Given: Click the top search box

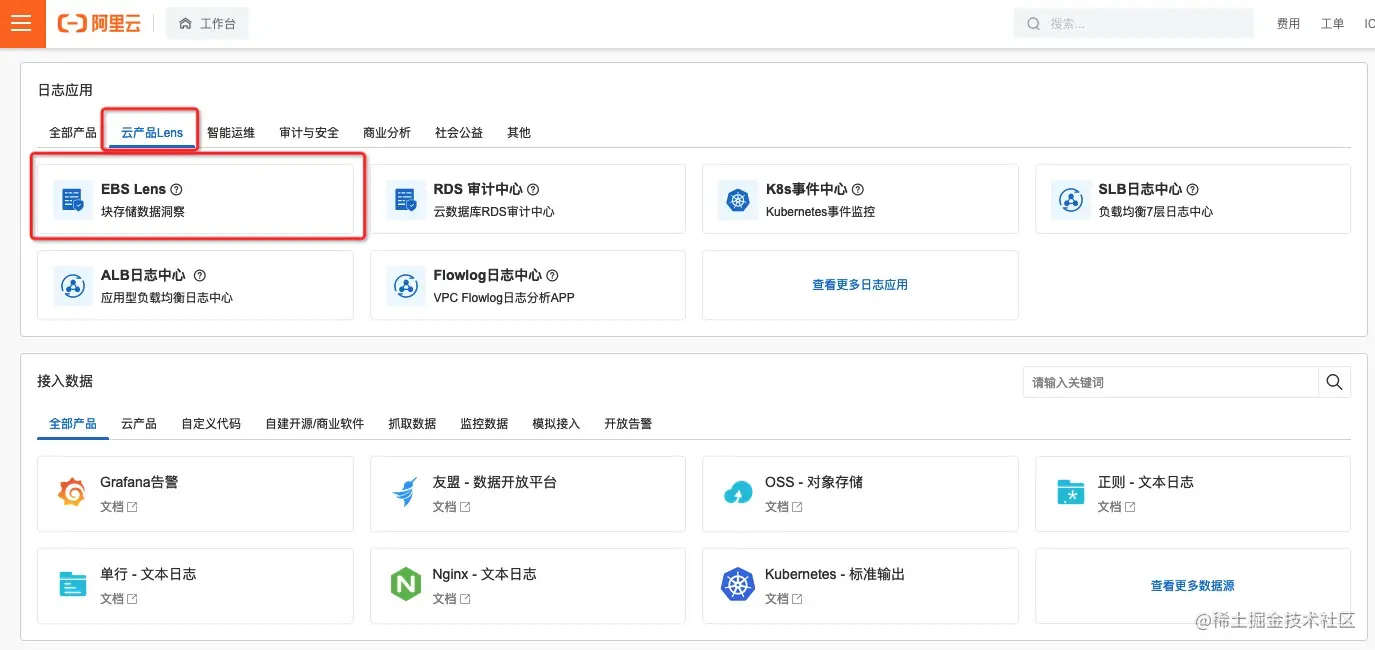Looking at the screenshot, I should click(x=1134, y=23).
